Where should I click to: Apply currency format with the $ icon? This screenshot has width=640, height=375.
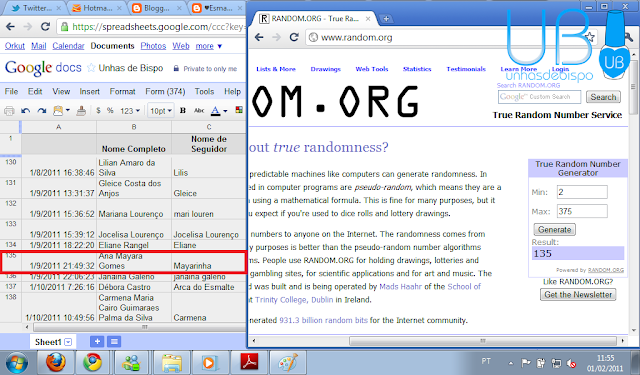point(98,111)
